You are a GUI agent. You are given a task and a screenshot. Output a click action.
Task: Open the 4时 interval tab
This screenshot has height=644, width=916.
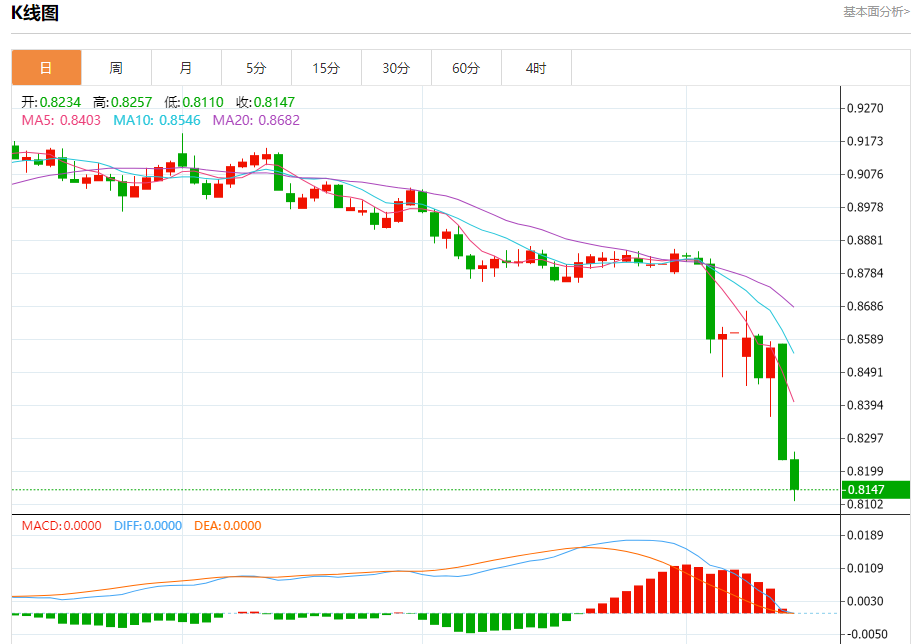[536, 68]
